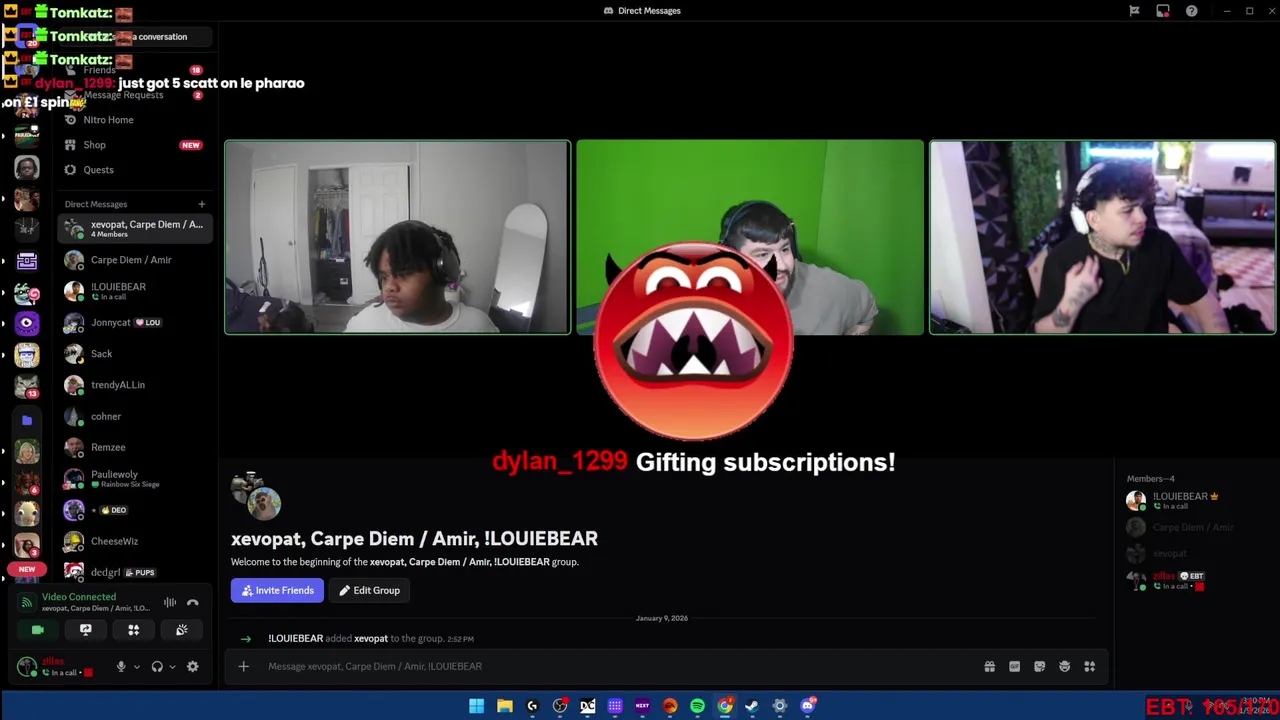Open connection info signal icon

tap(27, 602)
